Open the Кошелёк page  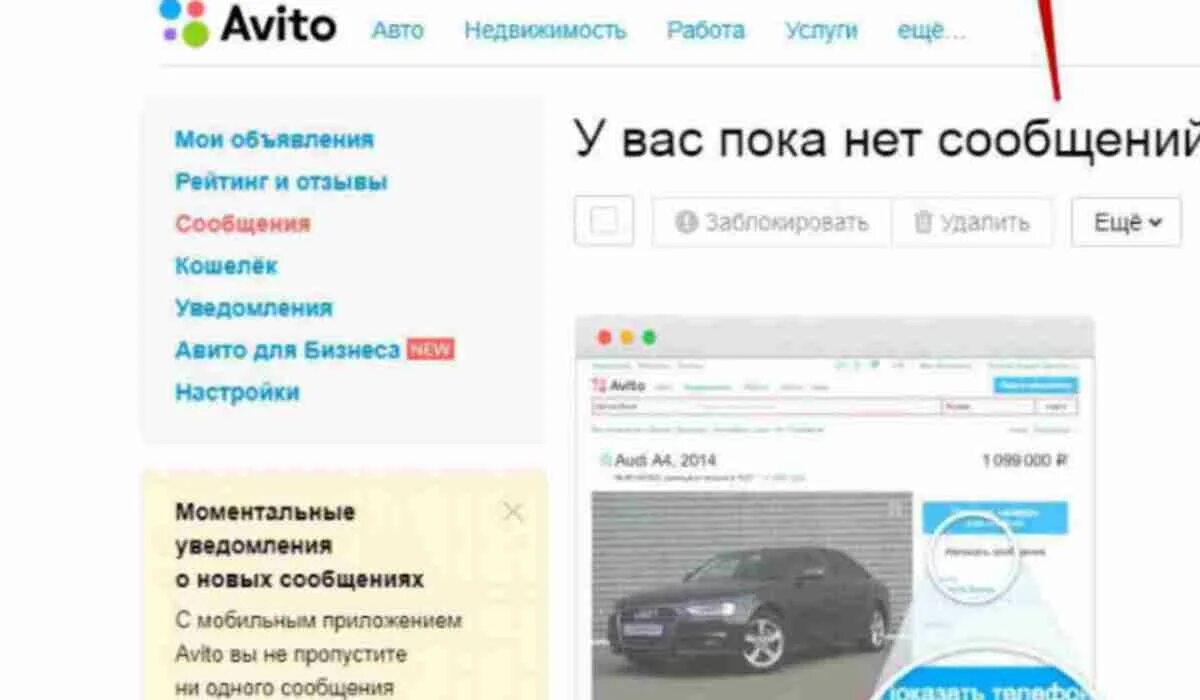226,266
